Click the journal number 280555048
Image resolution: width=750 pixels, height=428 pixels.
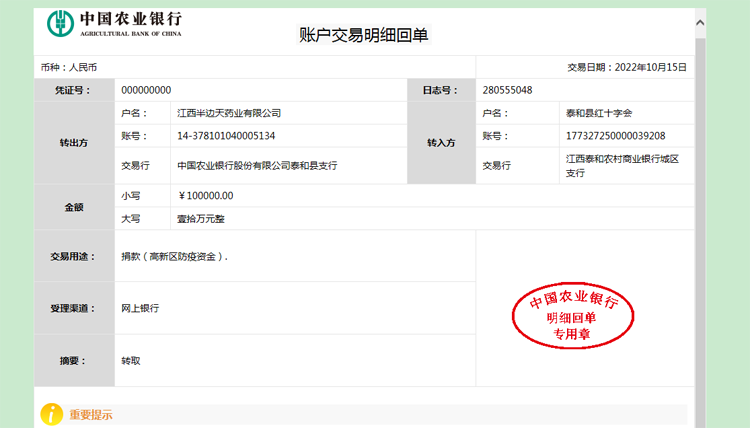click(507, 90)
